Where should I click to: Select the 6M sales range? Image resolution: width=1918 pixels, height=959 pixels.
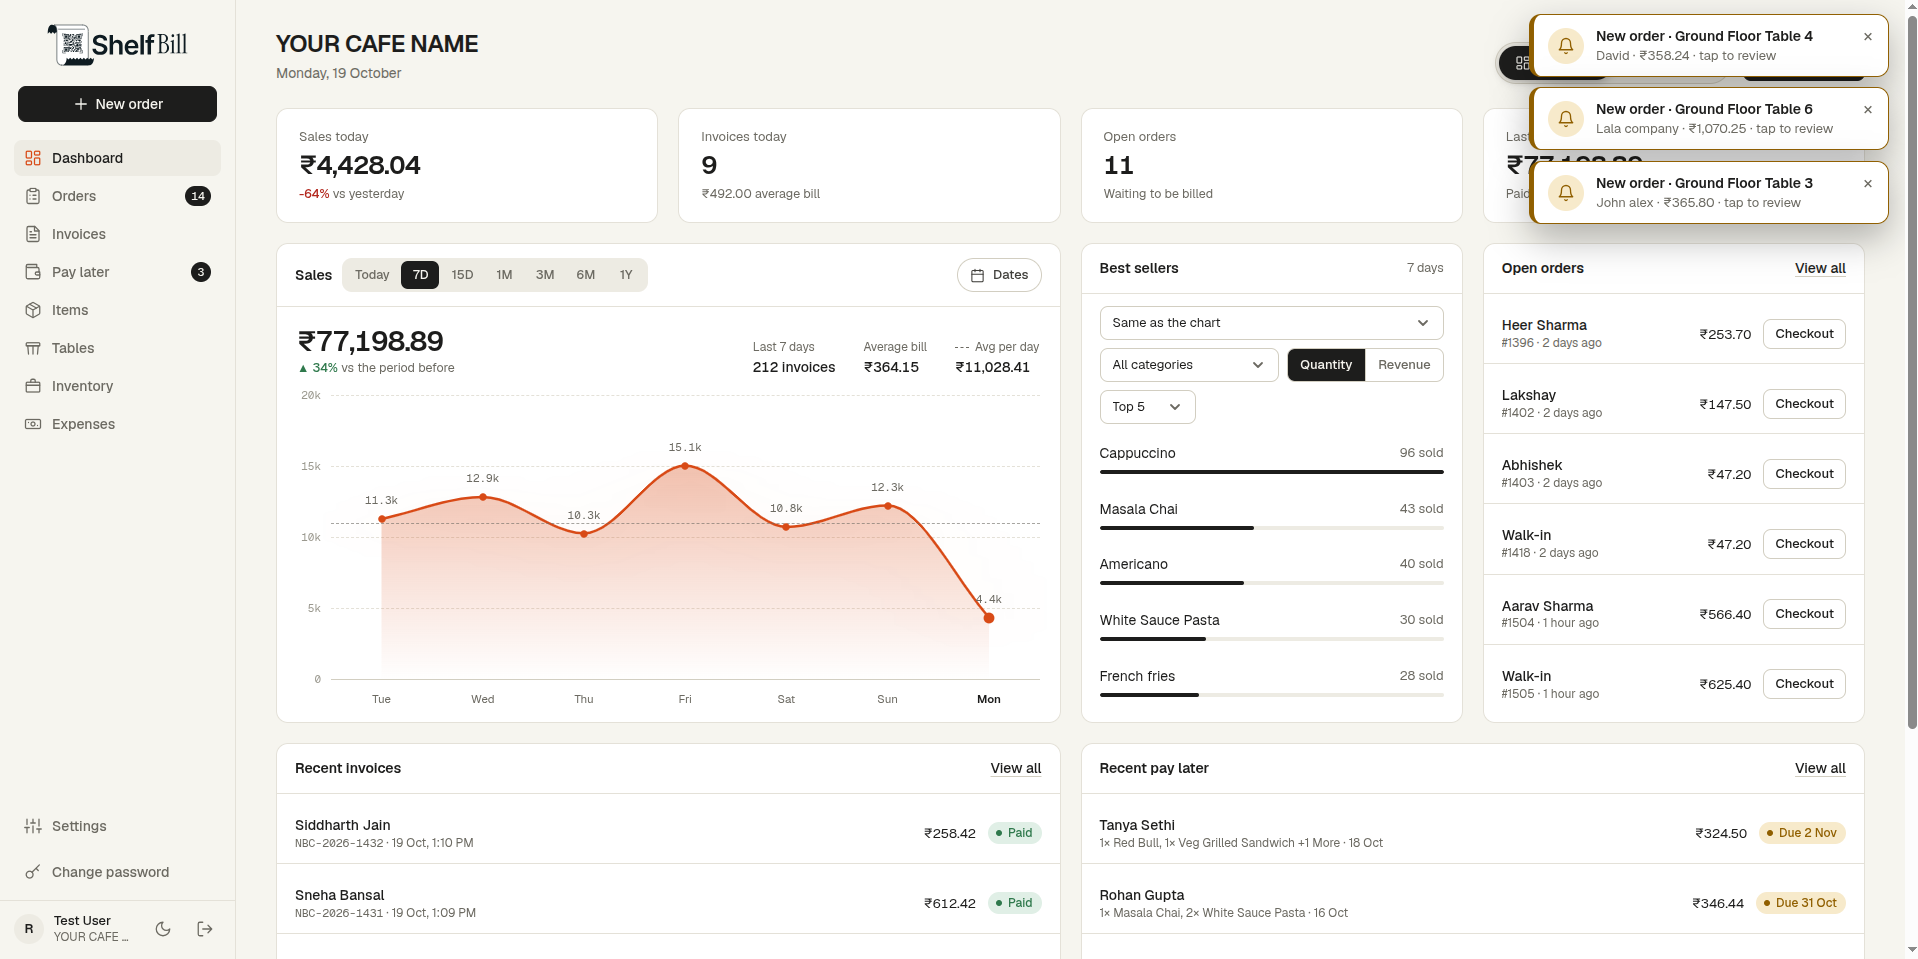coord(586,275)
